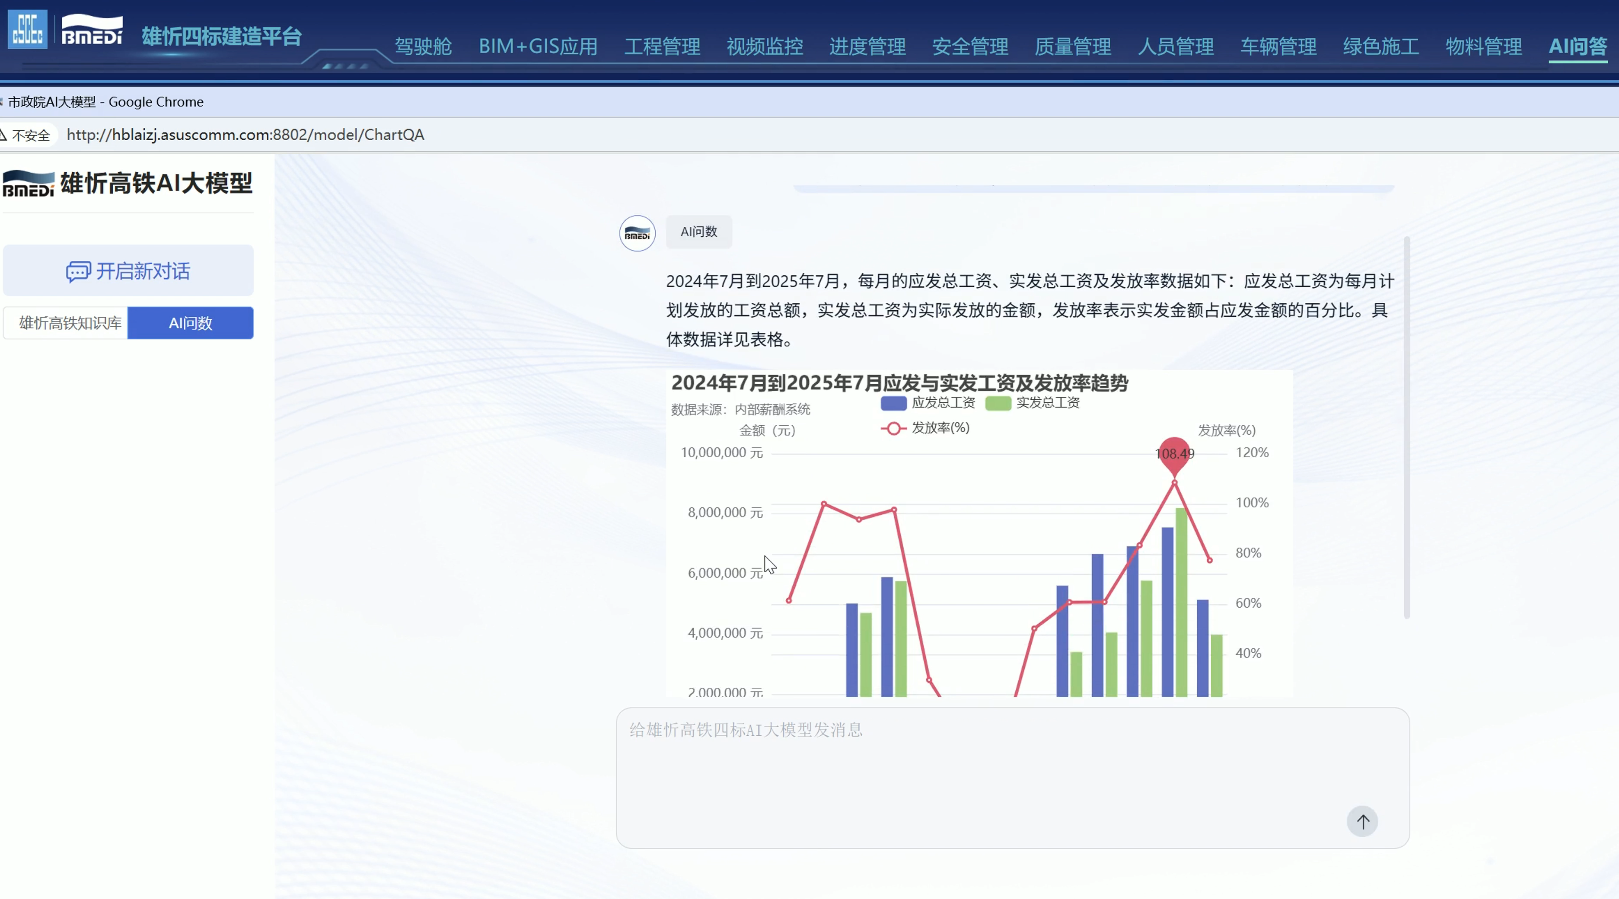
Task: Click the blue CSCEC logo icon
Action: click(27, 29)
